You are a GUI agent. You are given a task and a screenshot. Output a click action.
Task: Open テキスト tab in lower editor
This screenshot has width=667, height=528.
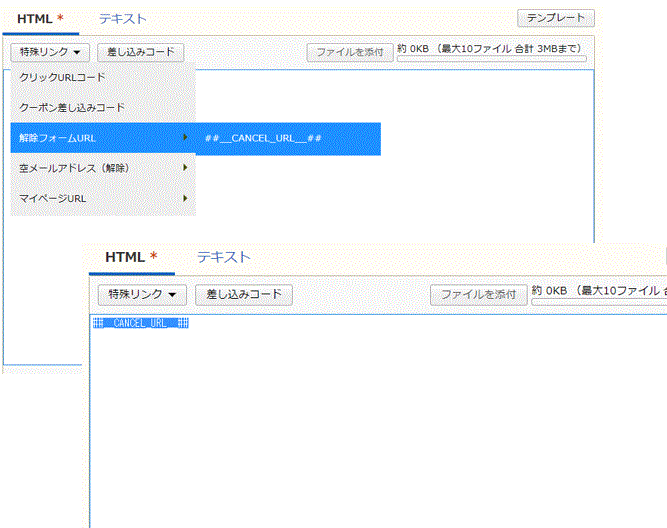tap(224, 257)
